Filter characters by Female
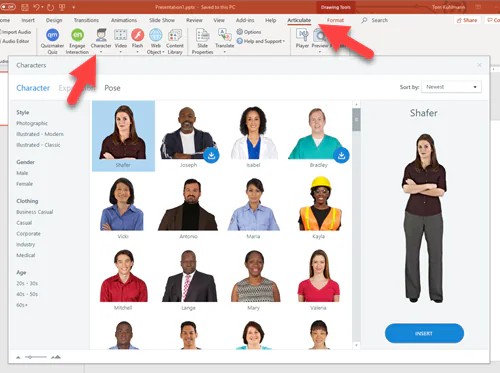The width and height of the screenshot is (500, 373). [25, 184]
